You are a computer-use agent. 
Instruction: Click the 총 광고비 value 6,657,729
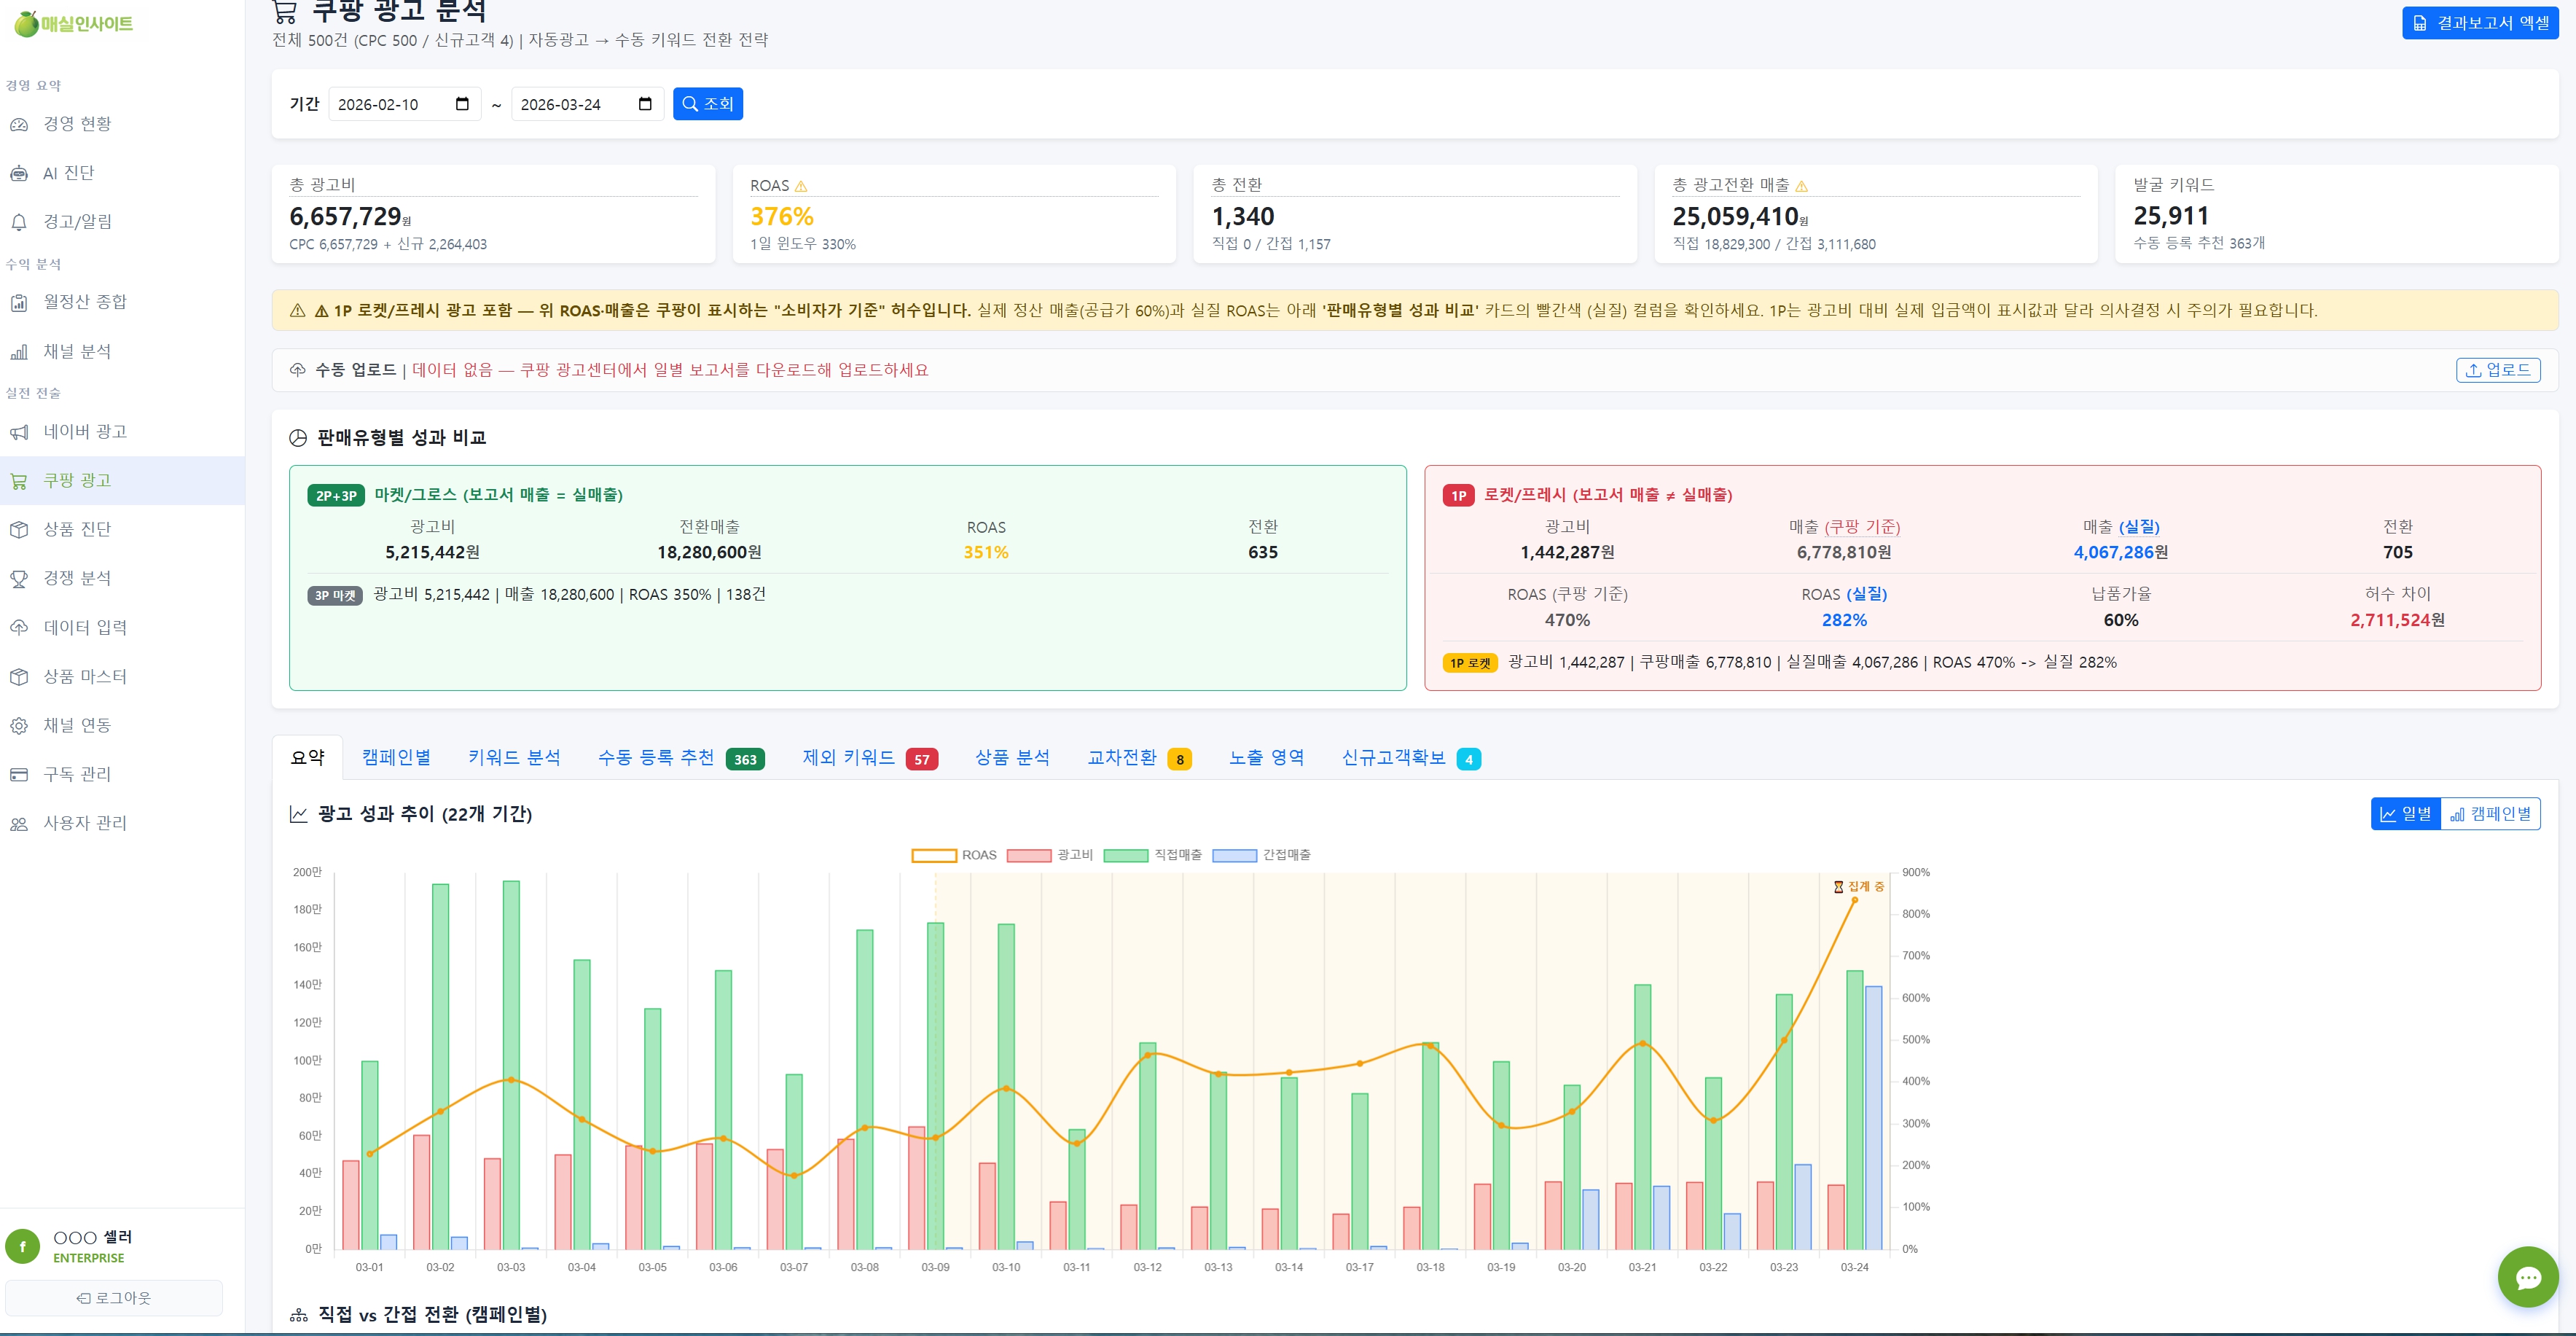click(x=345, y=217)
